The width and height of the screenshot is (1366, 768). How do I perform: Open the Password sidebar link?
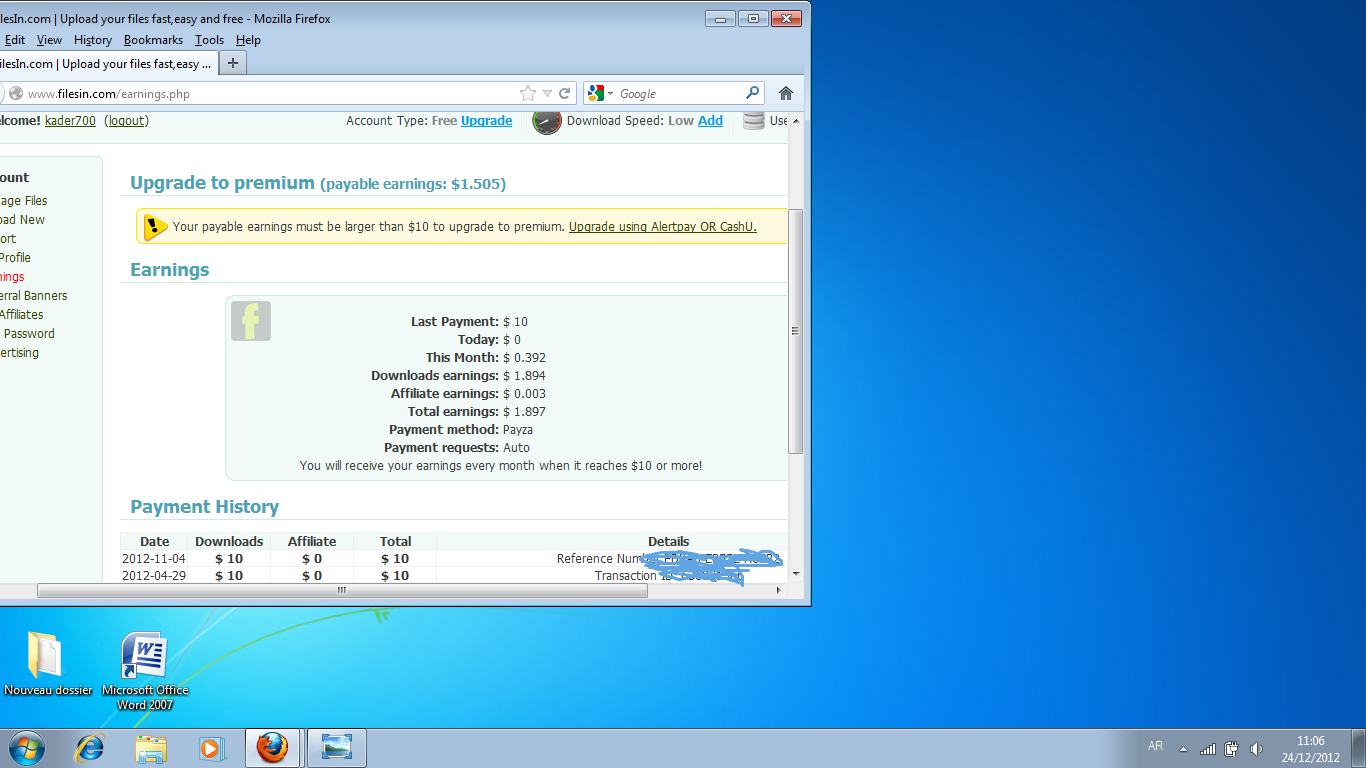click(x=29, y=334)
